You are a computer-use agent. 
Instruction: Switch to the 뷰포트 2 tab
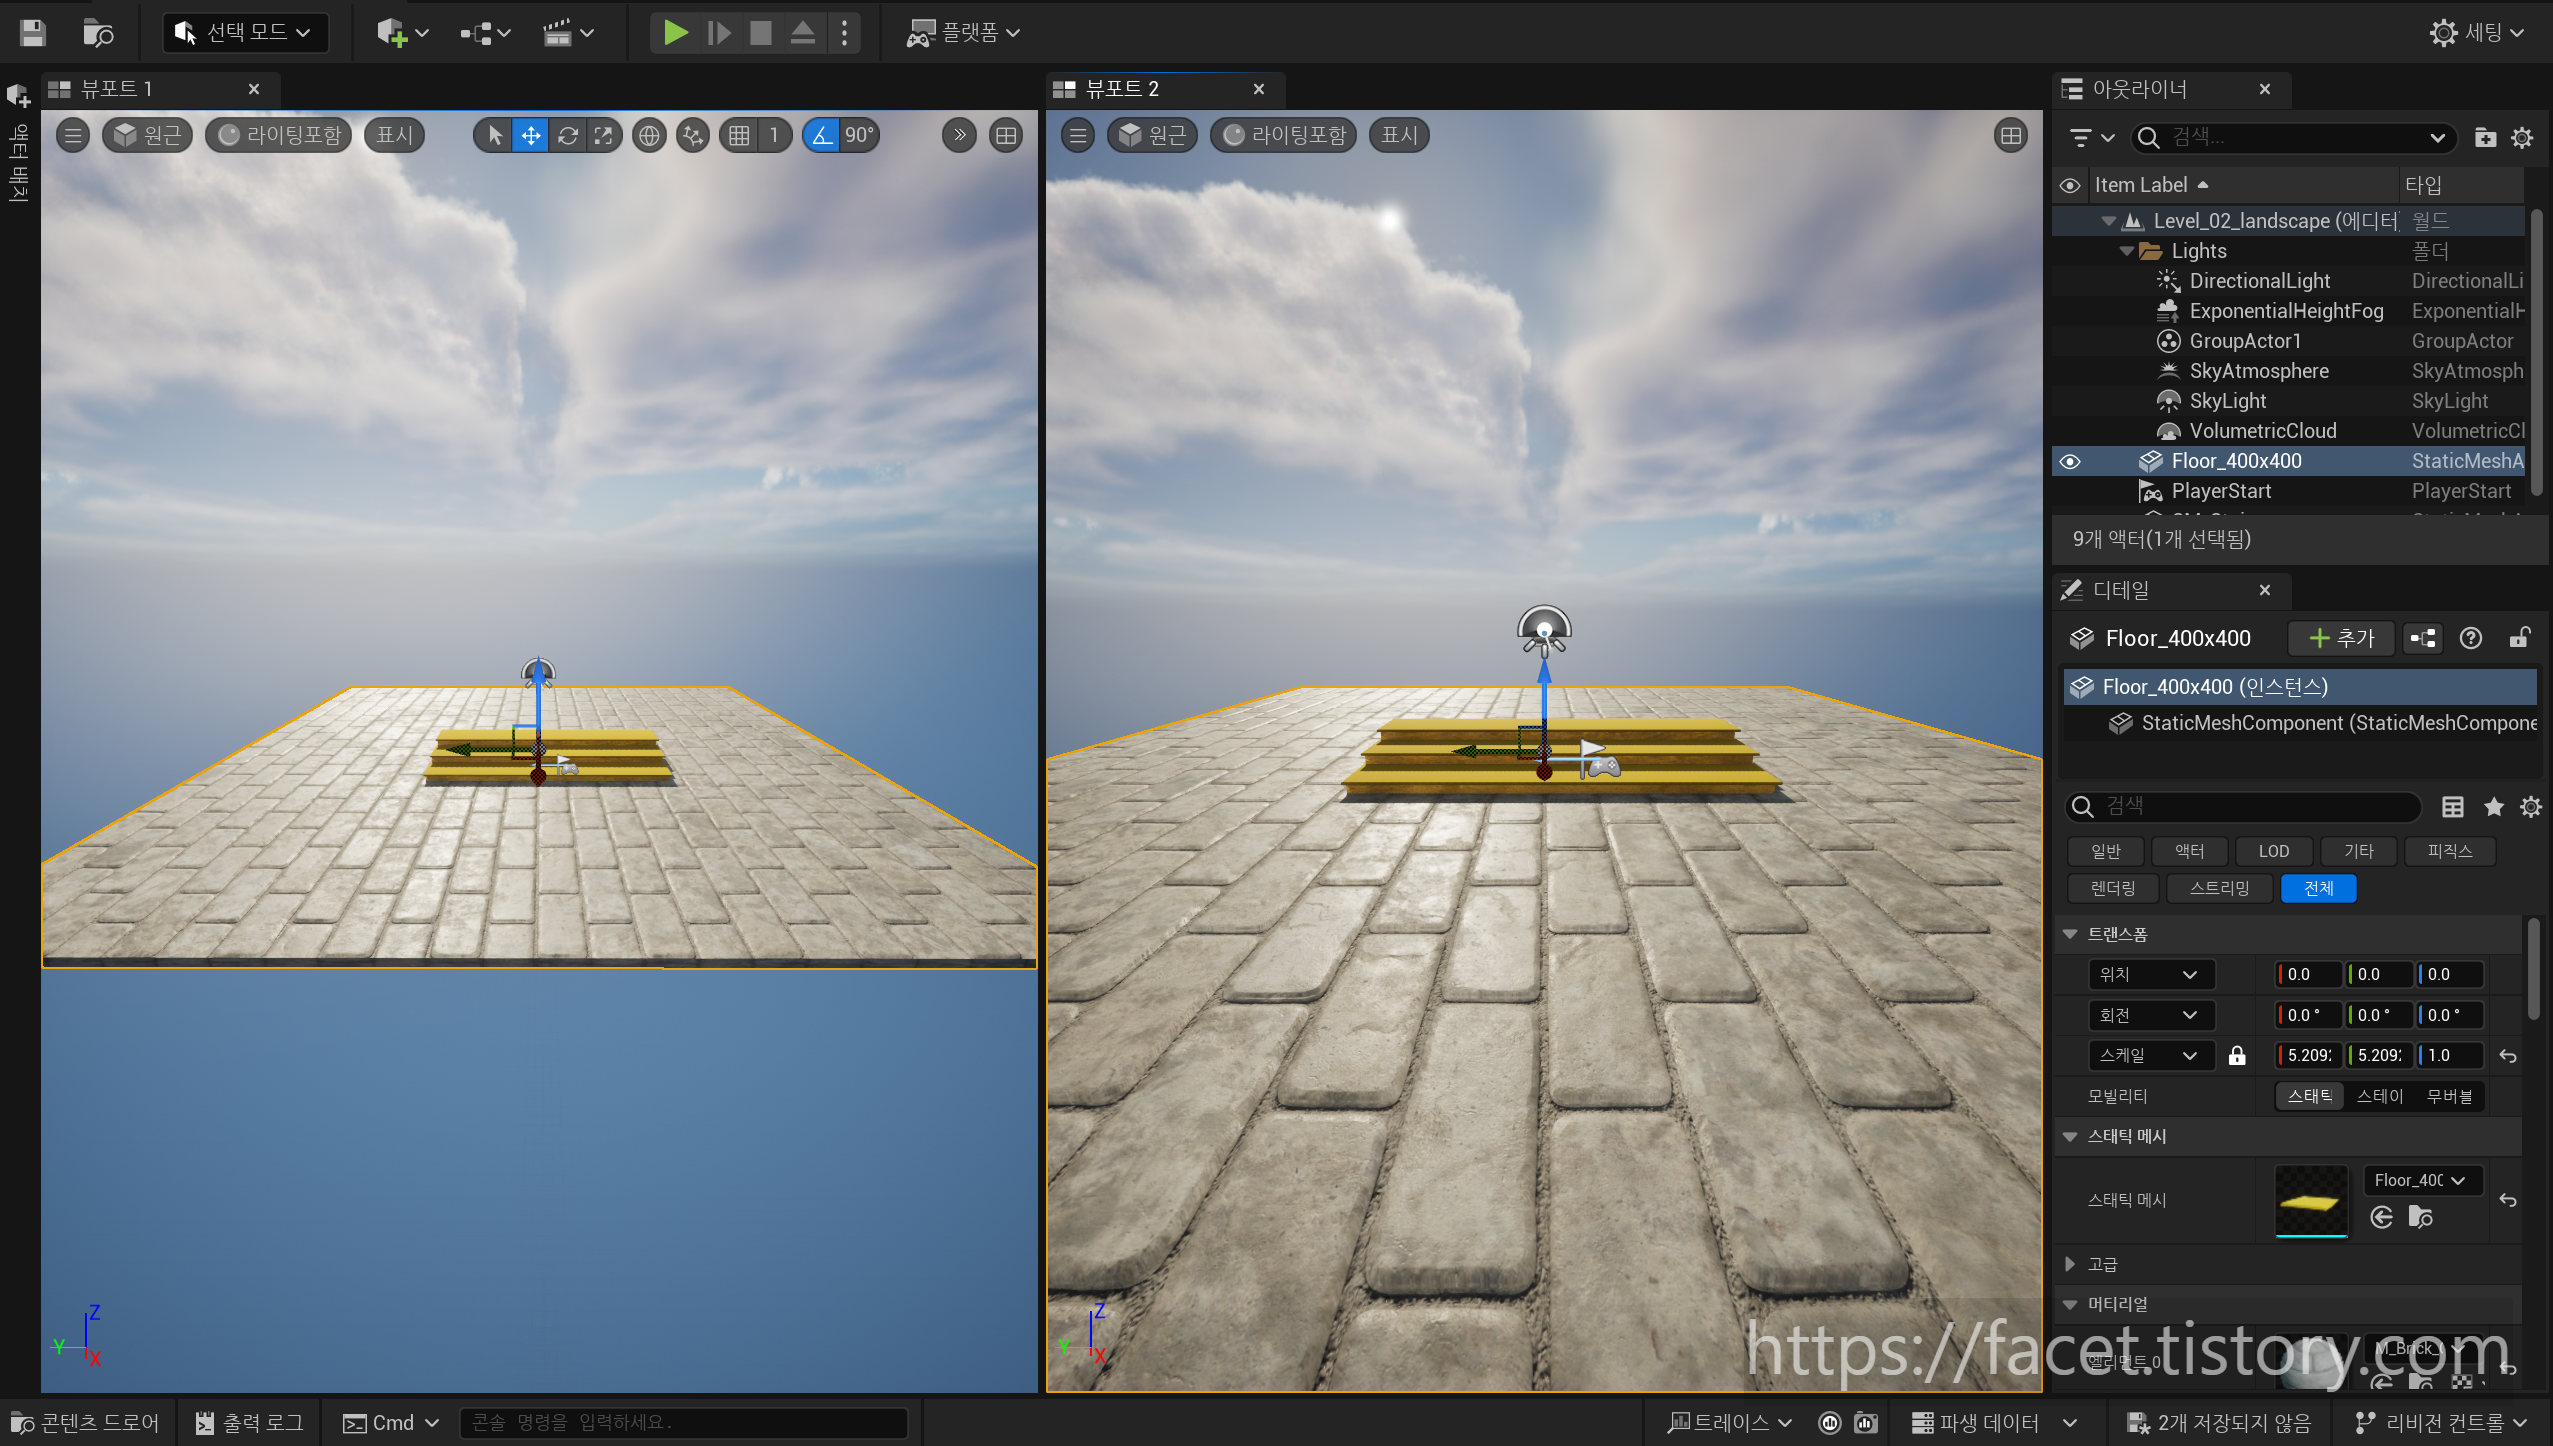[x=1122, y=89]
